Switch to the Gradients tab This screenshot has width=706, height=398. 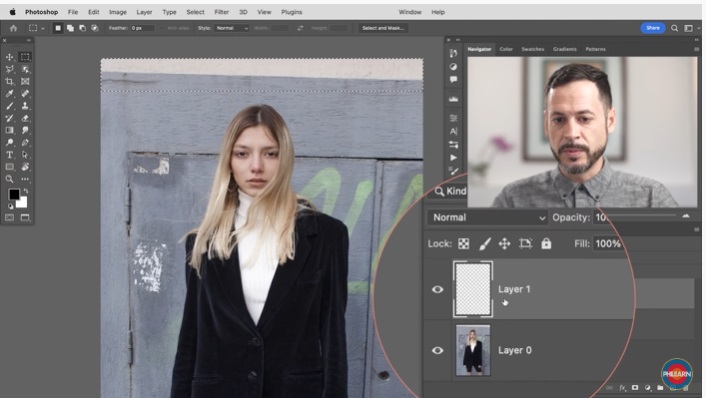pos(565,49)
